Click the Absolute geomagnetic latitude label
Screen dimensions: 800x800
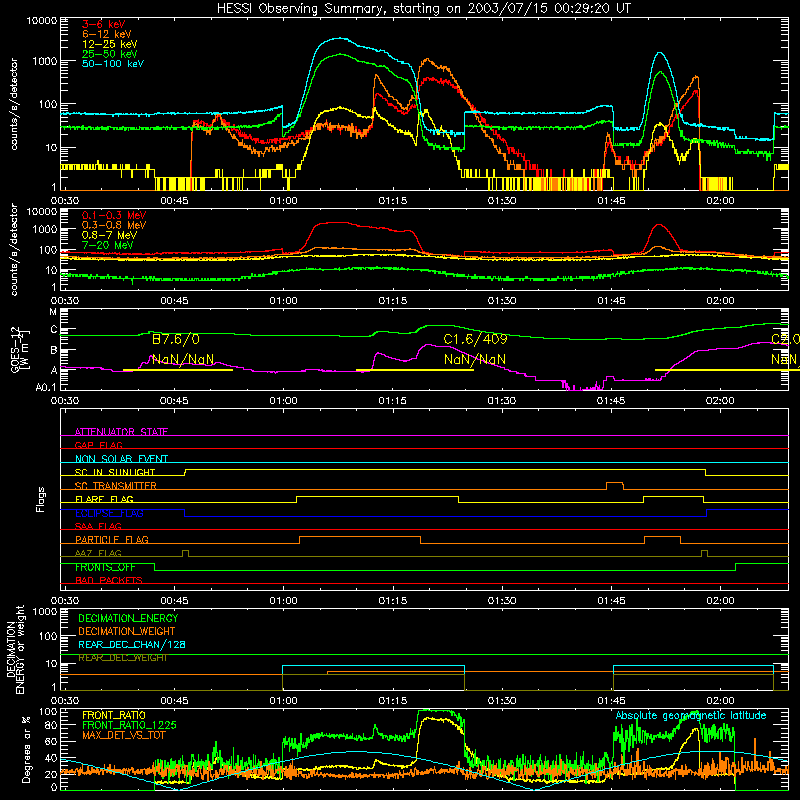coord(691,715)
